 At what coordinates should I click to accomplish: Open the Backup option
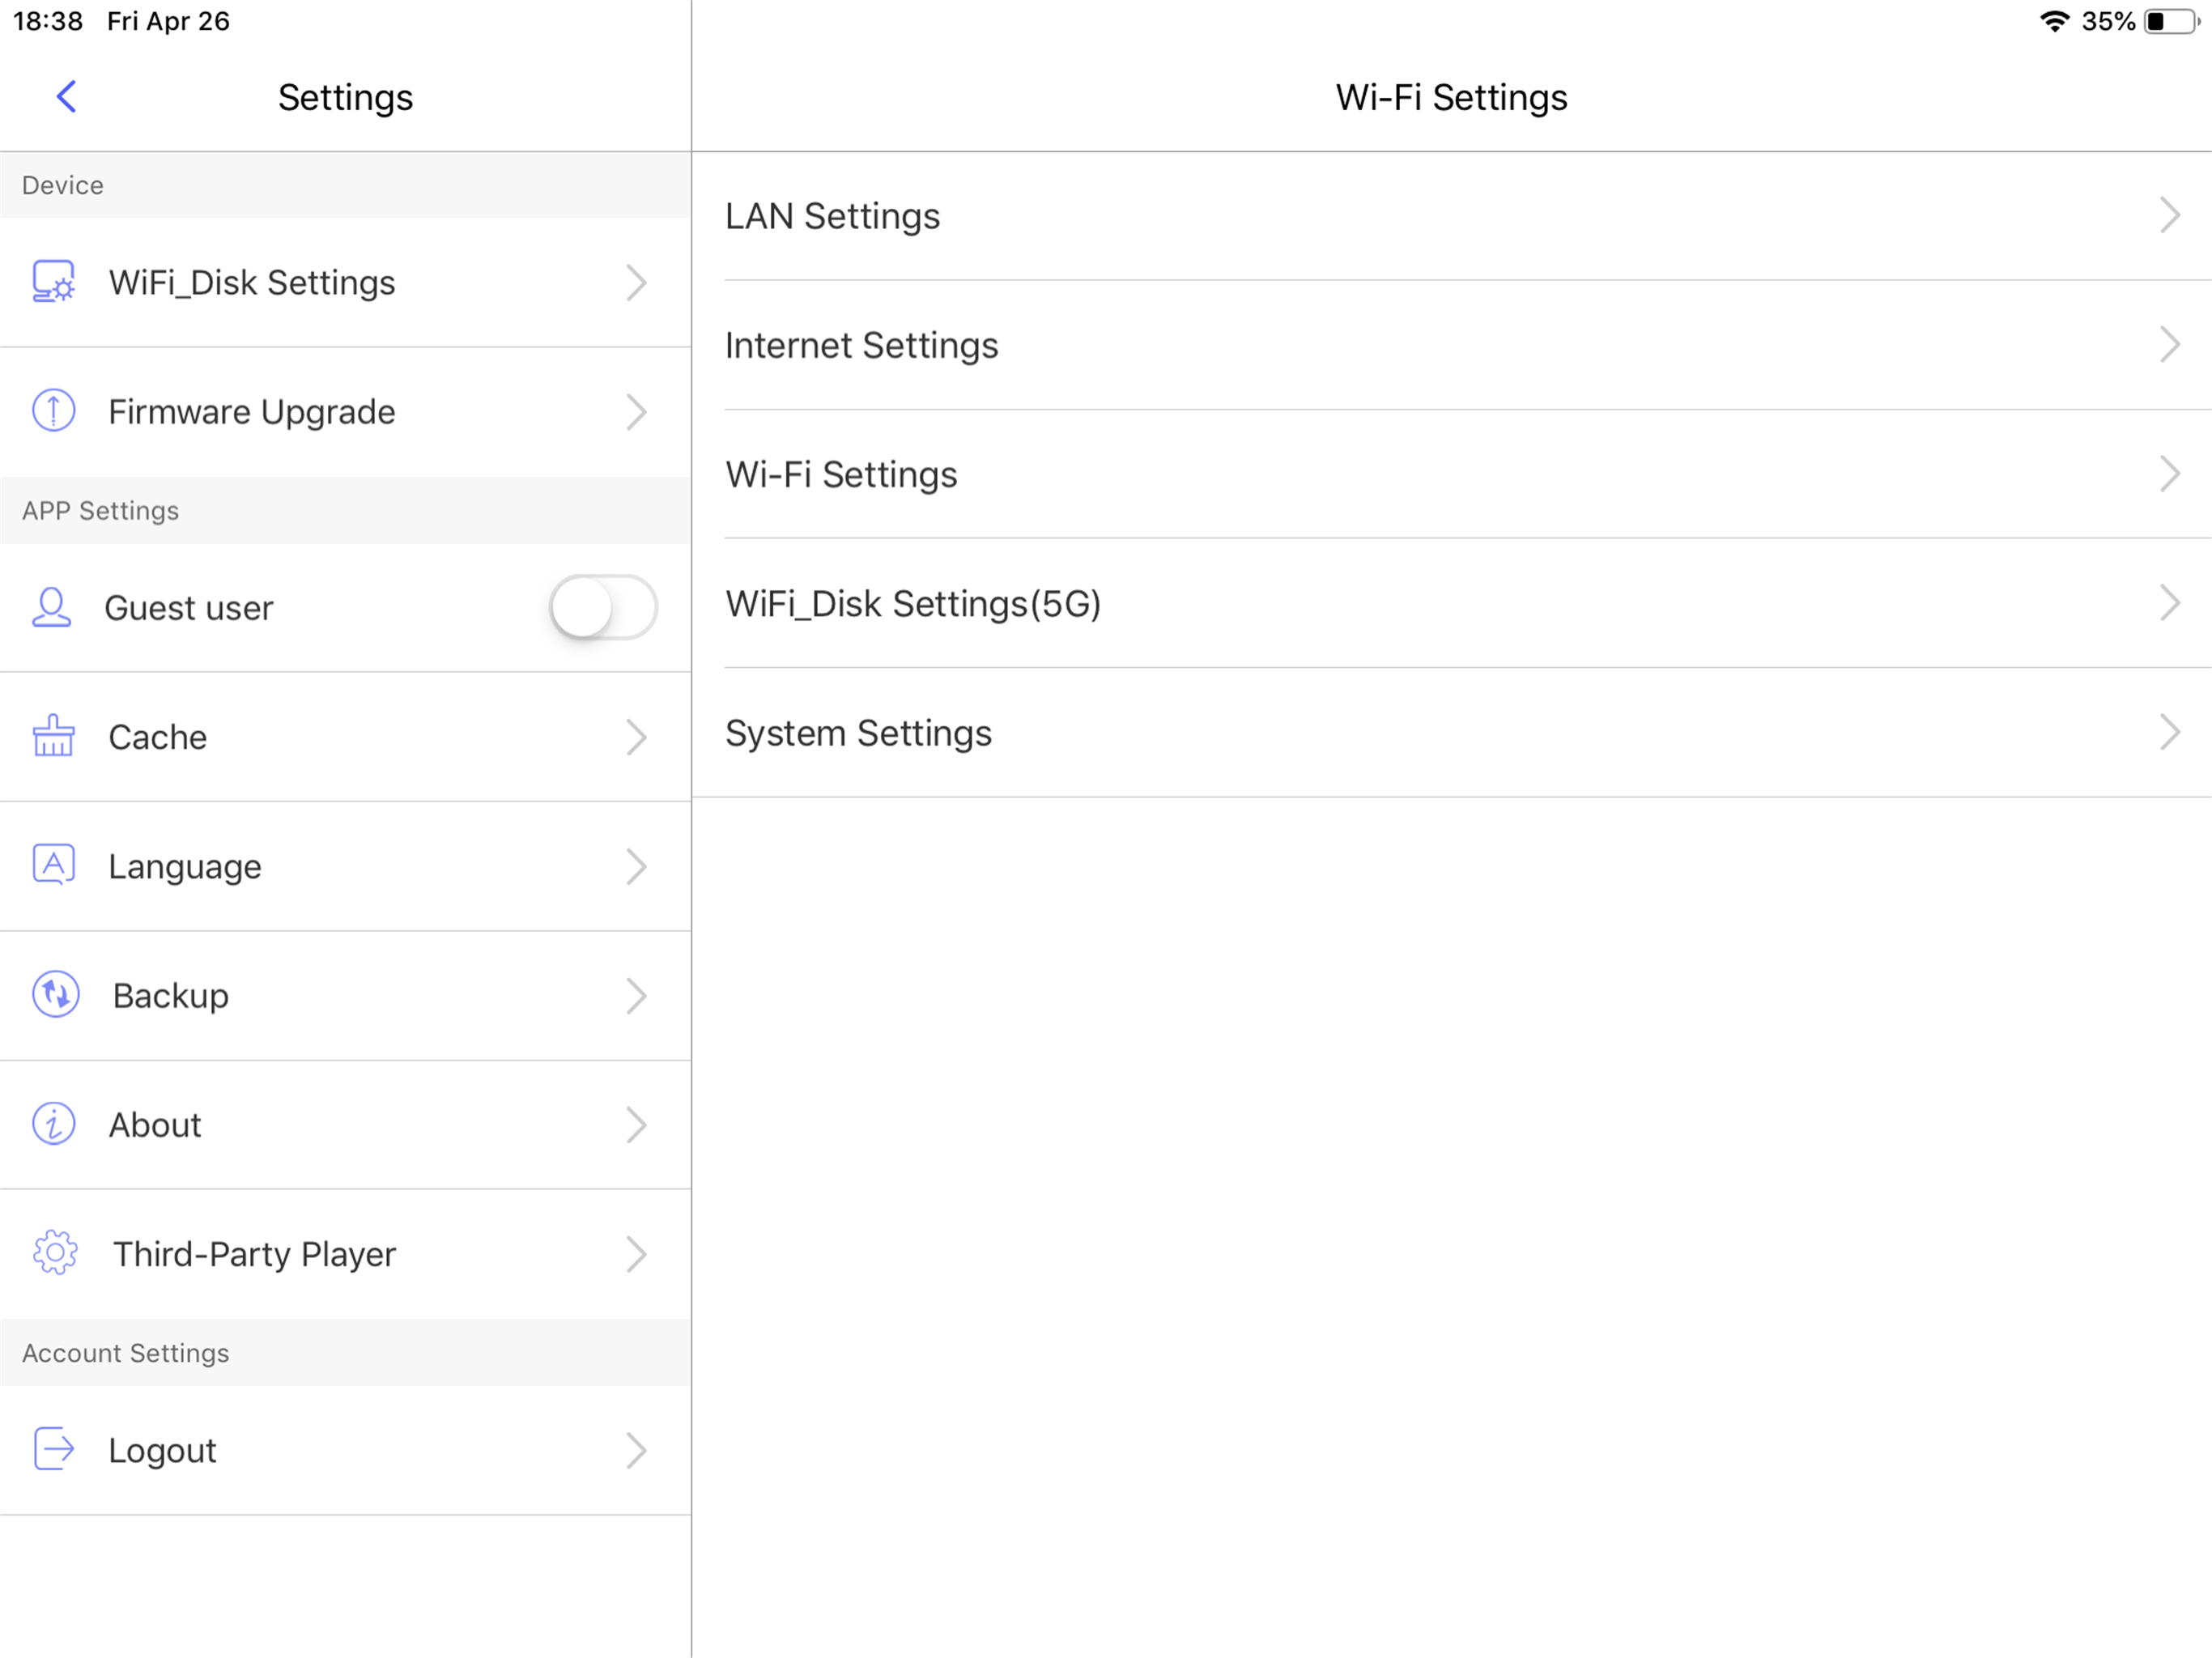coord(345,996)
